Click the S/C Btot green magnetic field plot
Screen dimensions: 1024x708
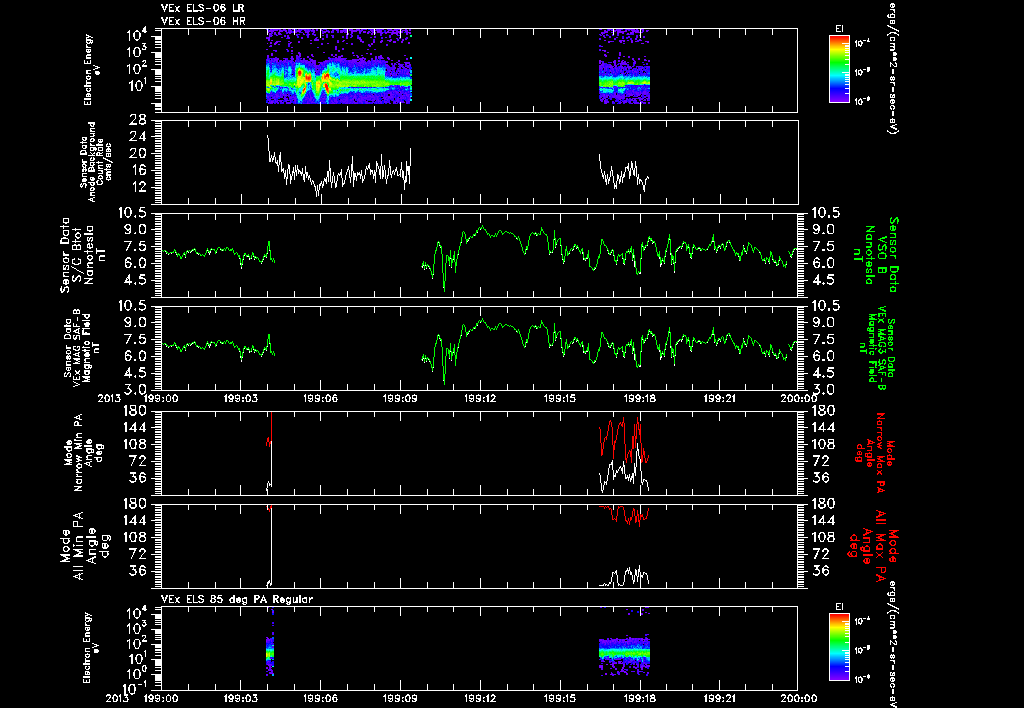479,255
